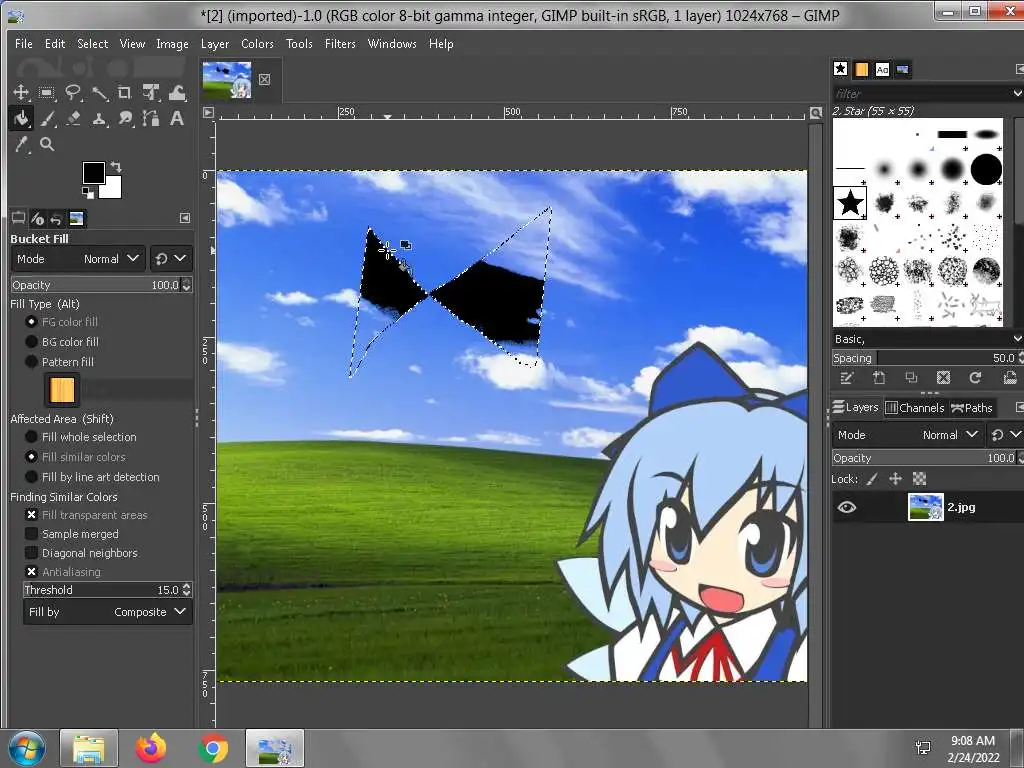
Task: Switch to the Paths tab
Action: pyautogui.click(x=972, y=408)
